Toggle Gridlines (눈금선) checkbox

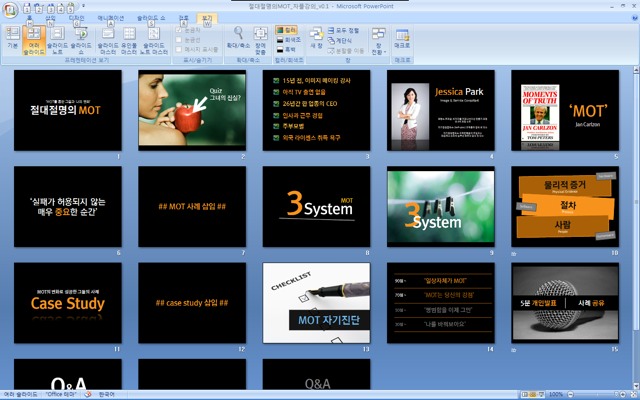(x=189, y=40)
